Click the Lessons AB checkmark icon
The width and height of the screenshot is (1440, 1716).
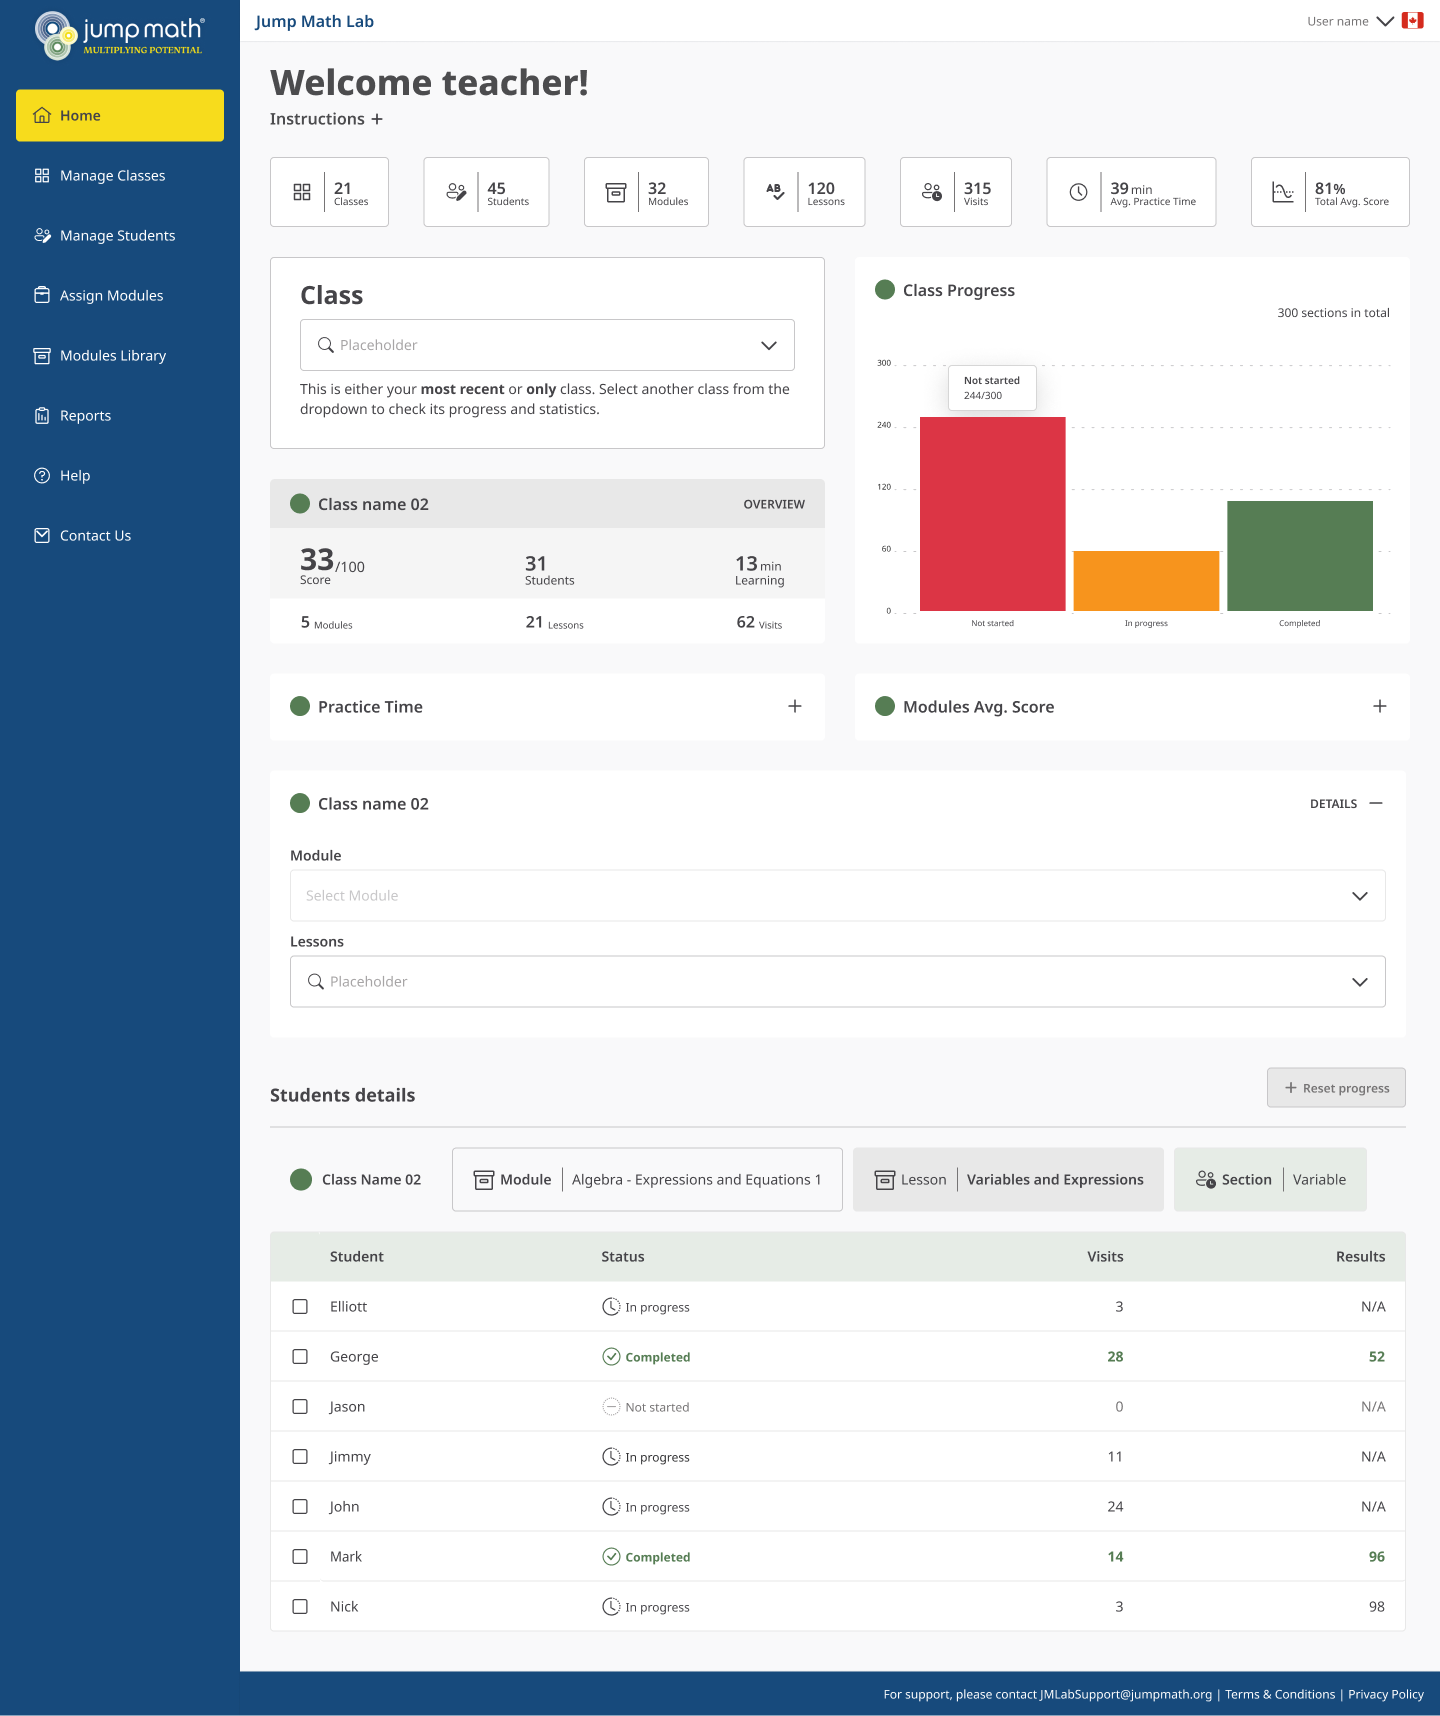(x=775, y=192)
